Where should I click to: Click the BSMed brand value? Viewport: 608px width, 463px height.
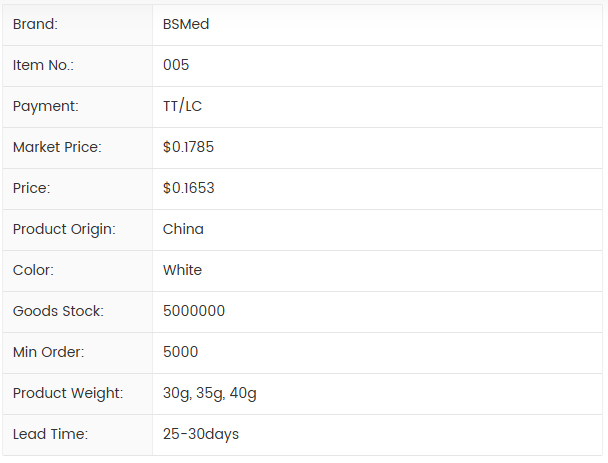(186, 24)
